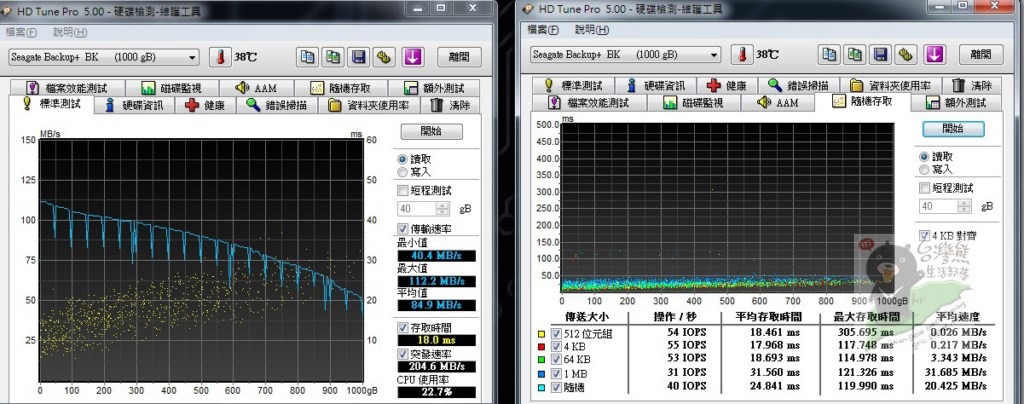Click floppy disk save icon in right window
The width and height of the screenshot is (1024, 404).
[x=880, y=54]
